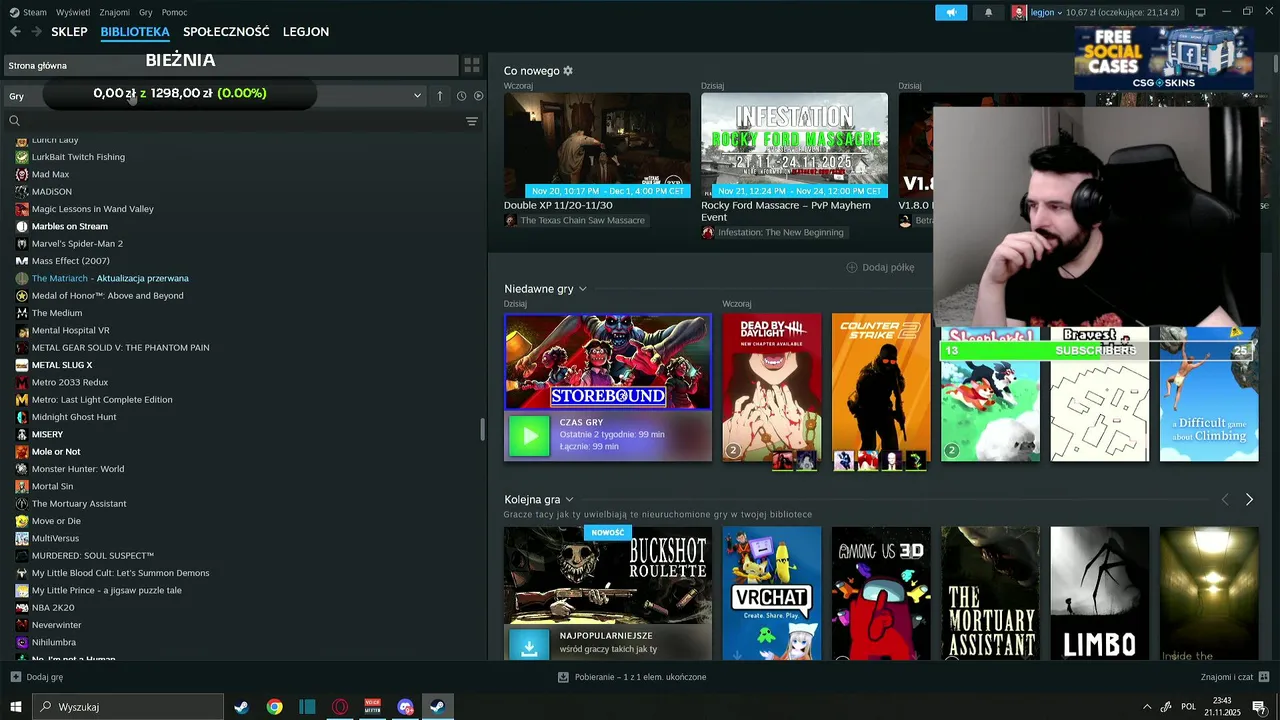
Task: Select Monster Hunter: World in library
Action: point(78,469)
